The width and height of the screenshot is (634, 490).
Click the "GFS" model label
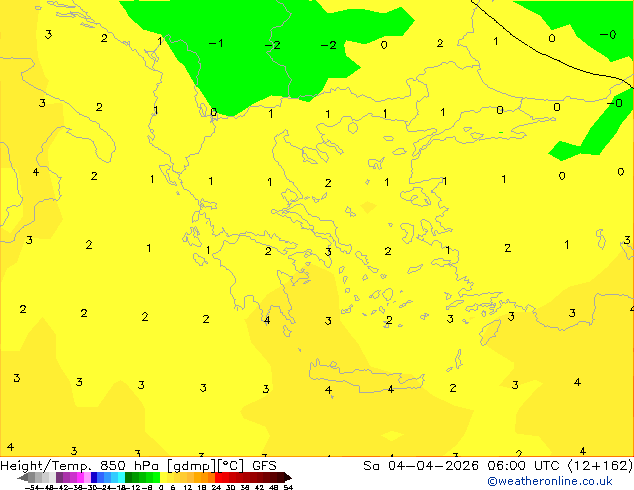[x=264, y=466]
